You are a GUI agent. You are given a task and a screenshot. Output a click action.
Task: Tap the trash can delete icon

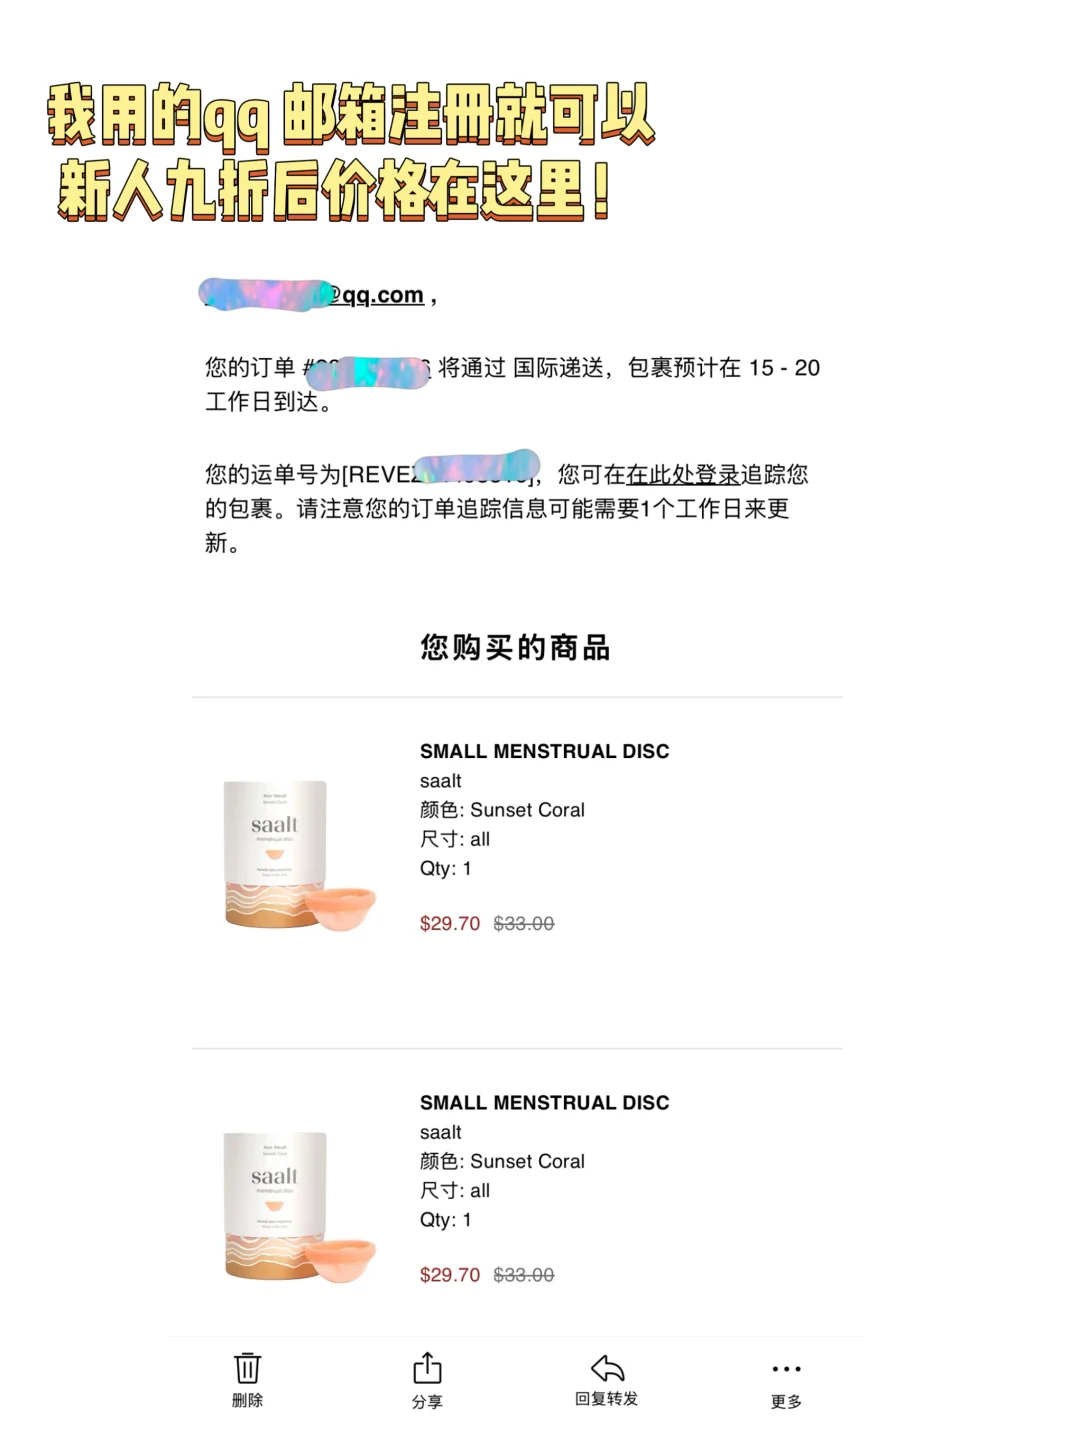[247, 1367]
